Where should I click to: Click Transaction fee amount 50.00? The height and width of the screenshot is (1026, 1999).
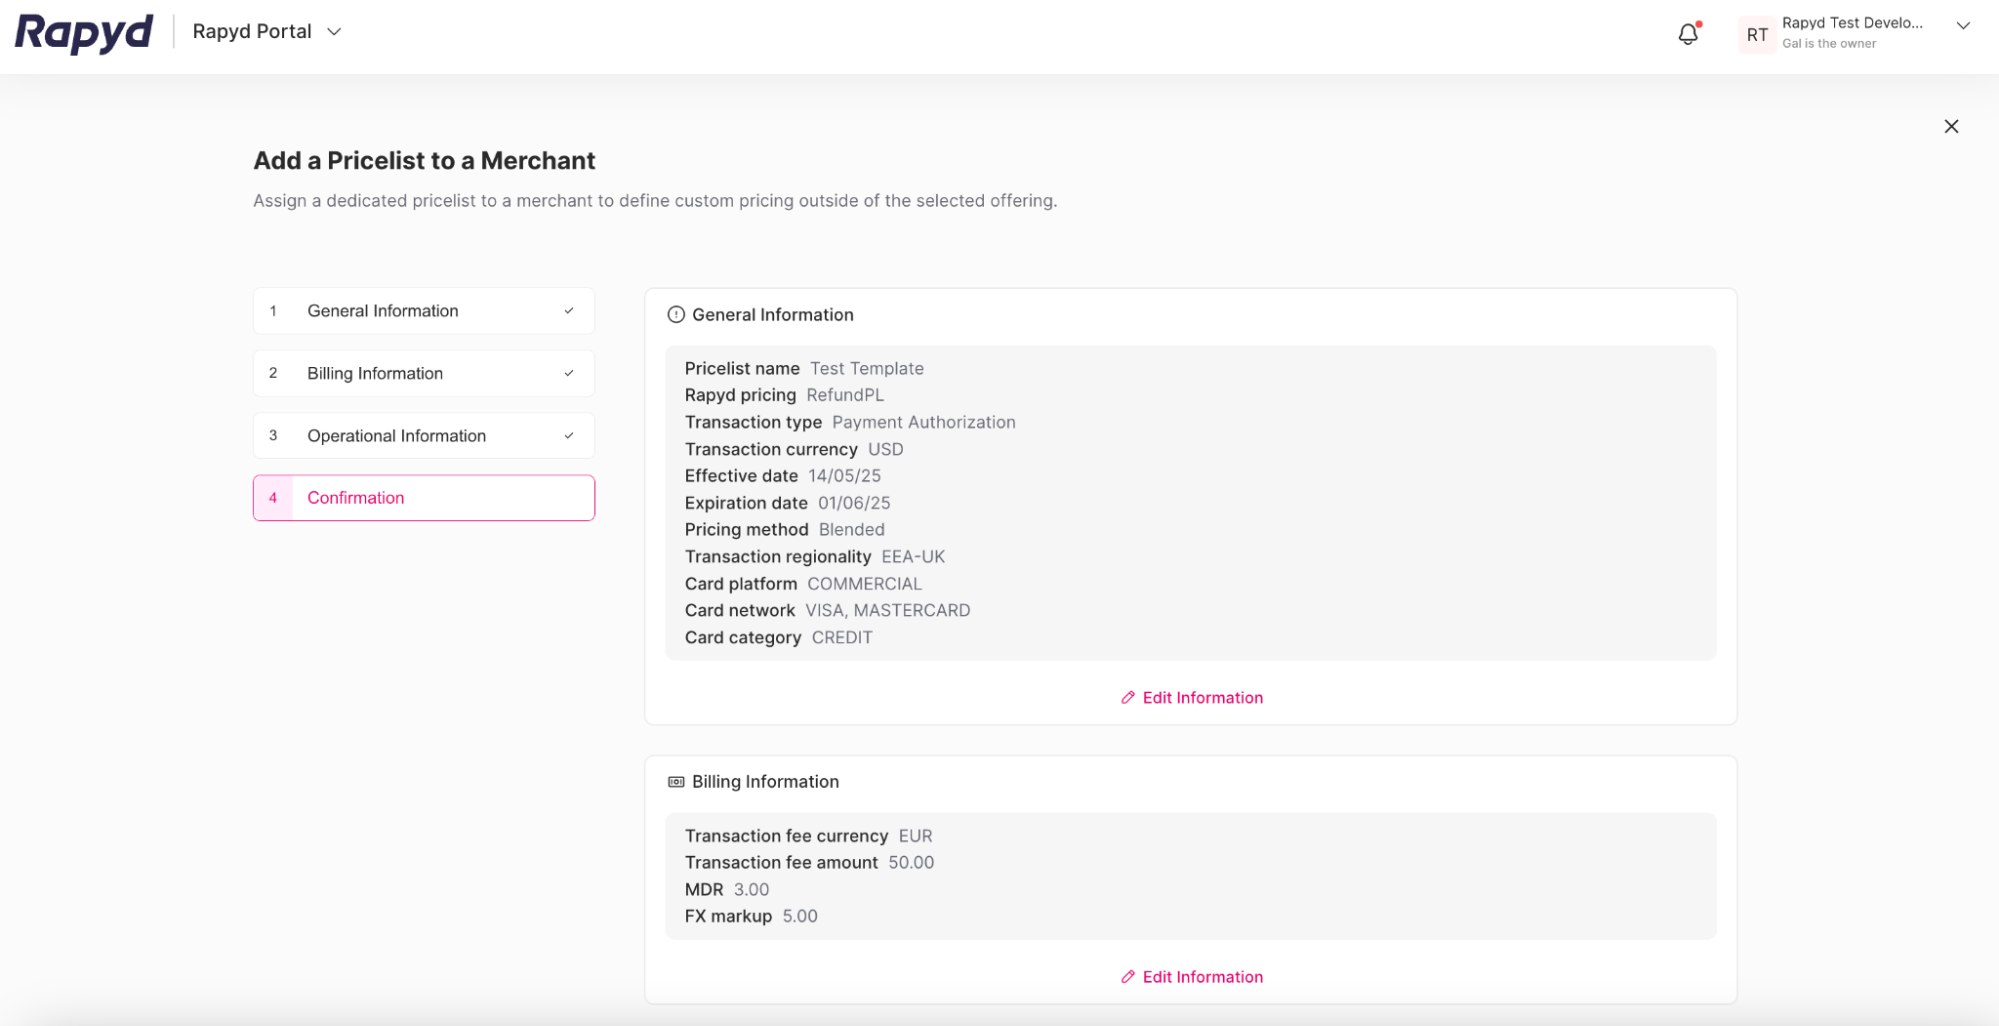coord(911,863)
